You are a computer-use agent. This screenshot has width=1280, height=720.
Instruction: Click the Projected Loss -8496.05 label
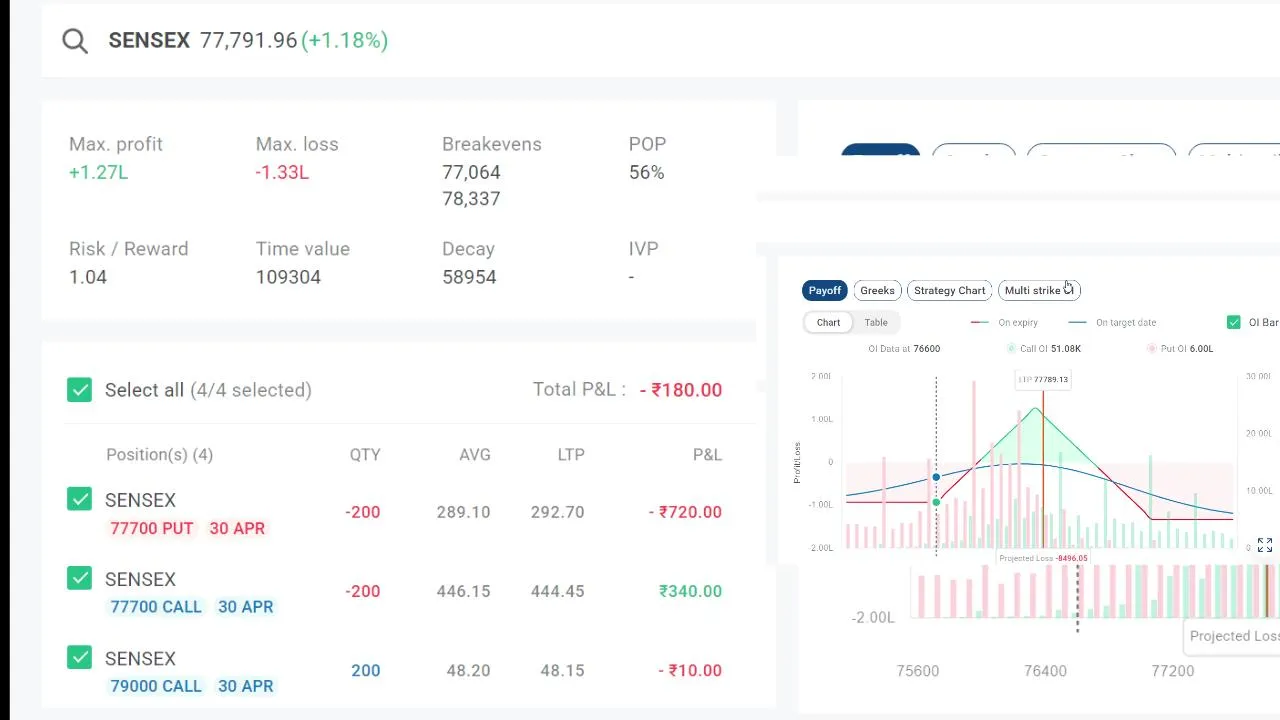(x=1043, y=558)
